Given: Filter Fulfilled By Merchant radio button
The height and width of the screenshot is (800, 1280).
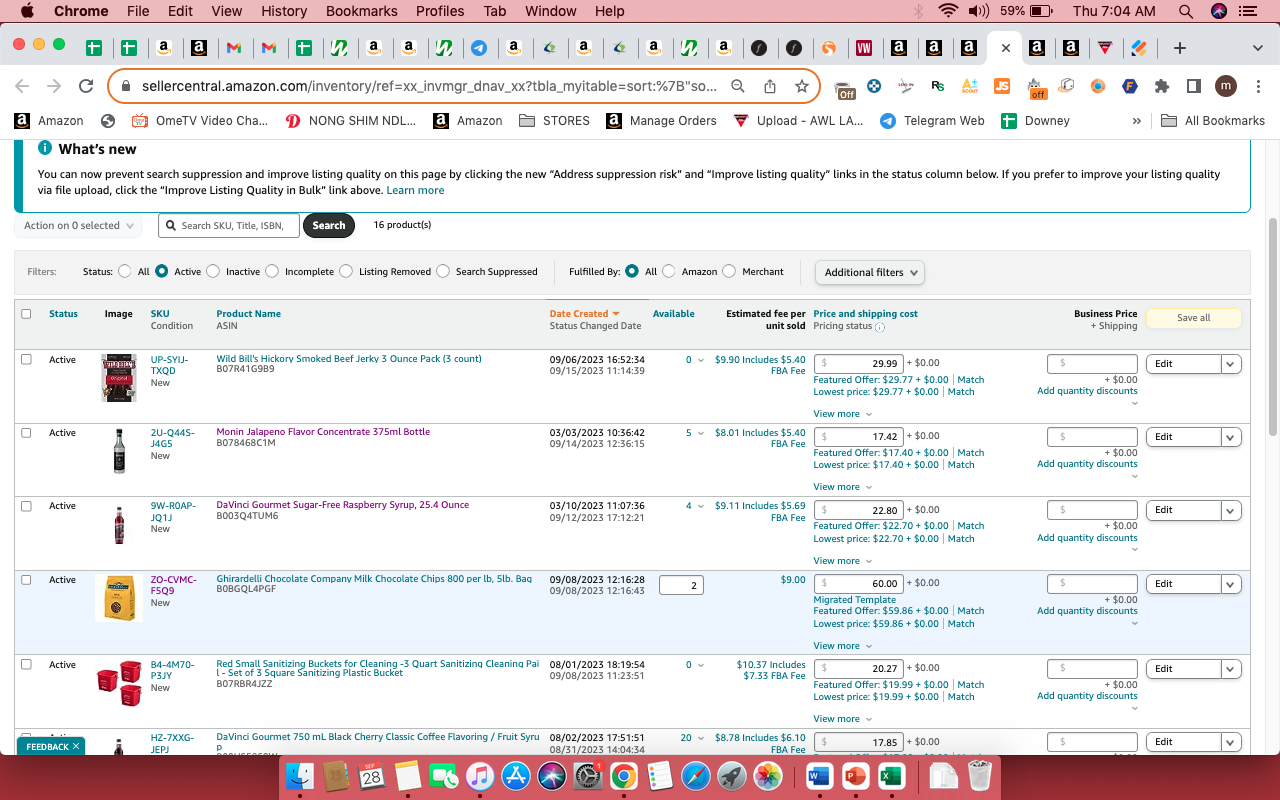Looking at the screenshot, I should click(729, 271).
